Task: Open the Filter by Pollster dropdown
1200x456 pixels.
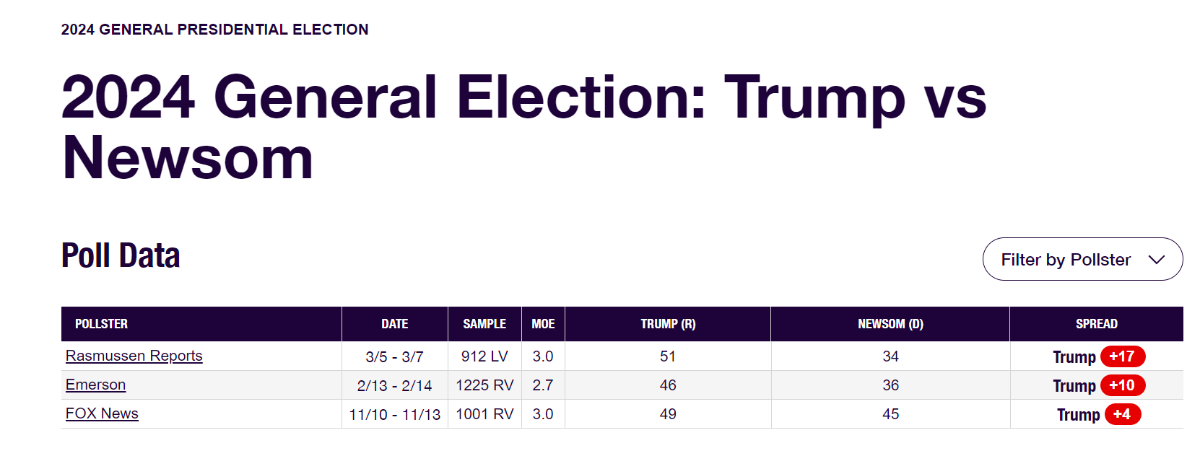Action: 1083,259
